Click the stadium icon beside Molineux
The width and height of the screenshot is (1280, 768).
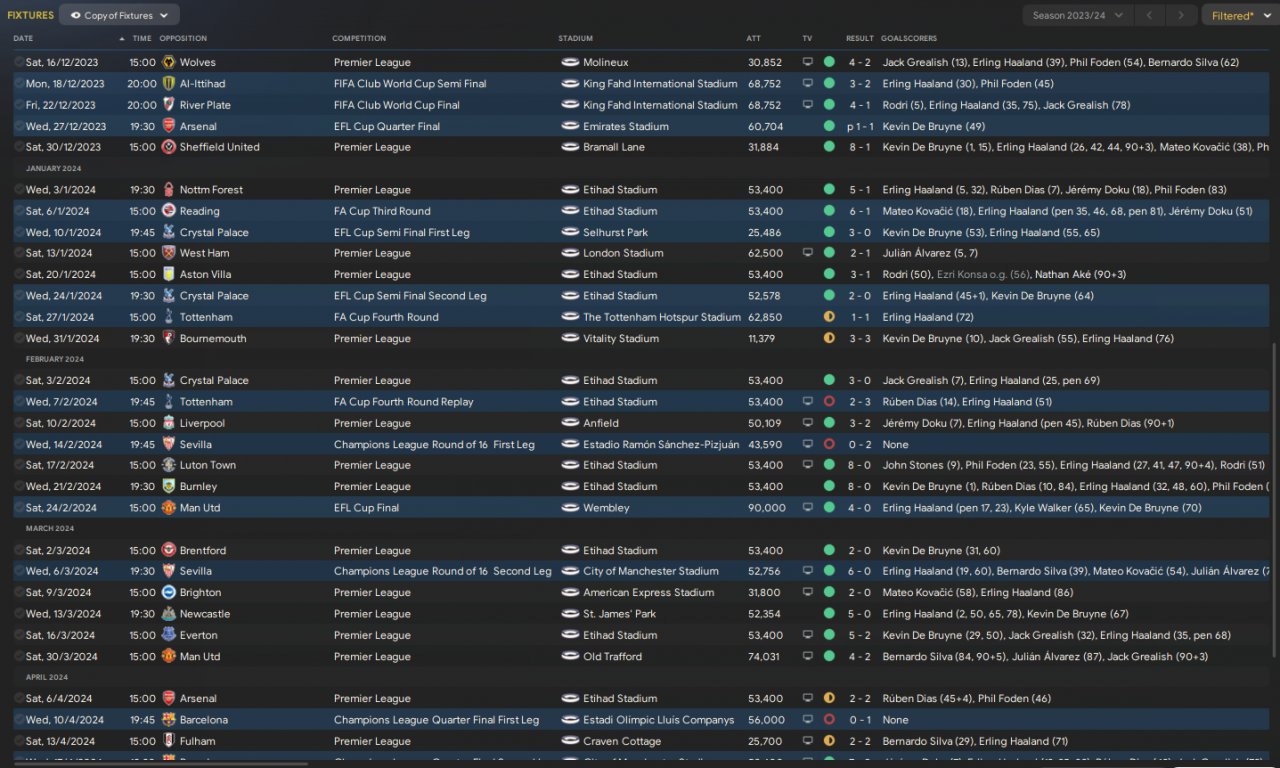coord(571,62)
